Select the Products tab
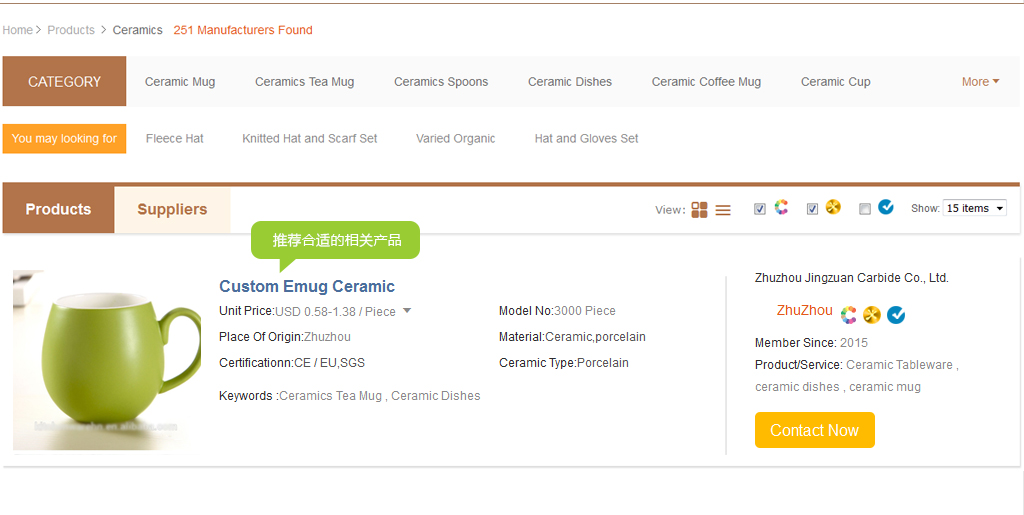This screenshot has height=515, width=1024. (58, 210)
